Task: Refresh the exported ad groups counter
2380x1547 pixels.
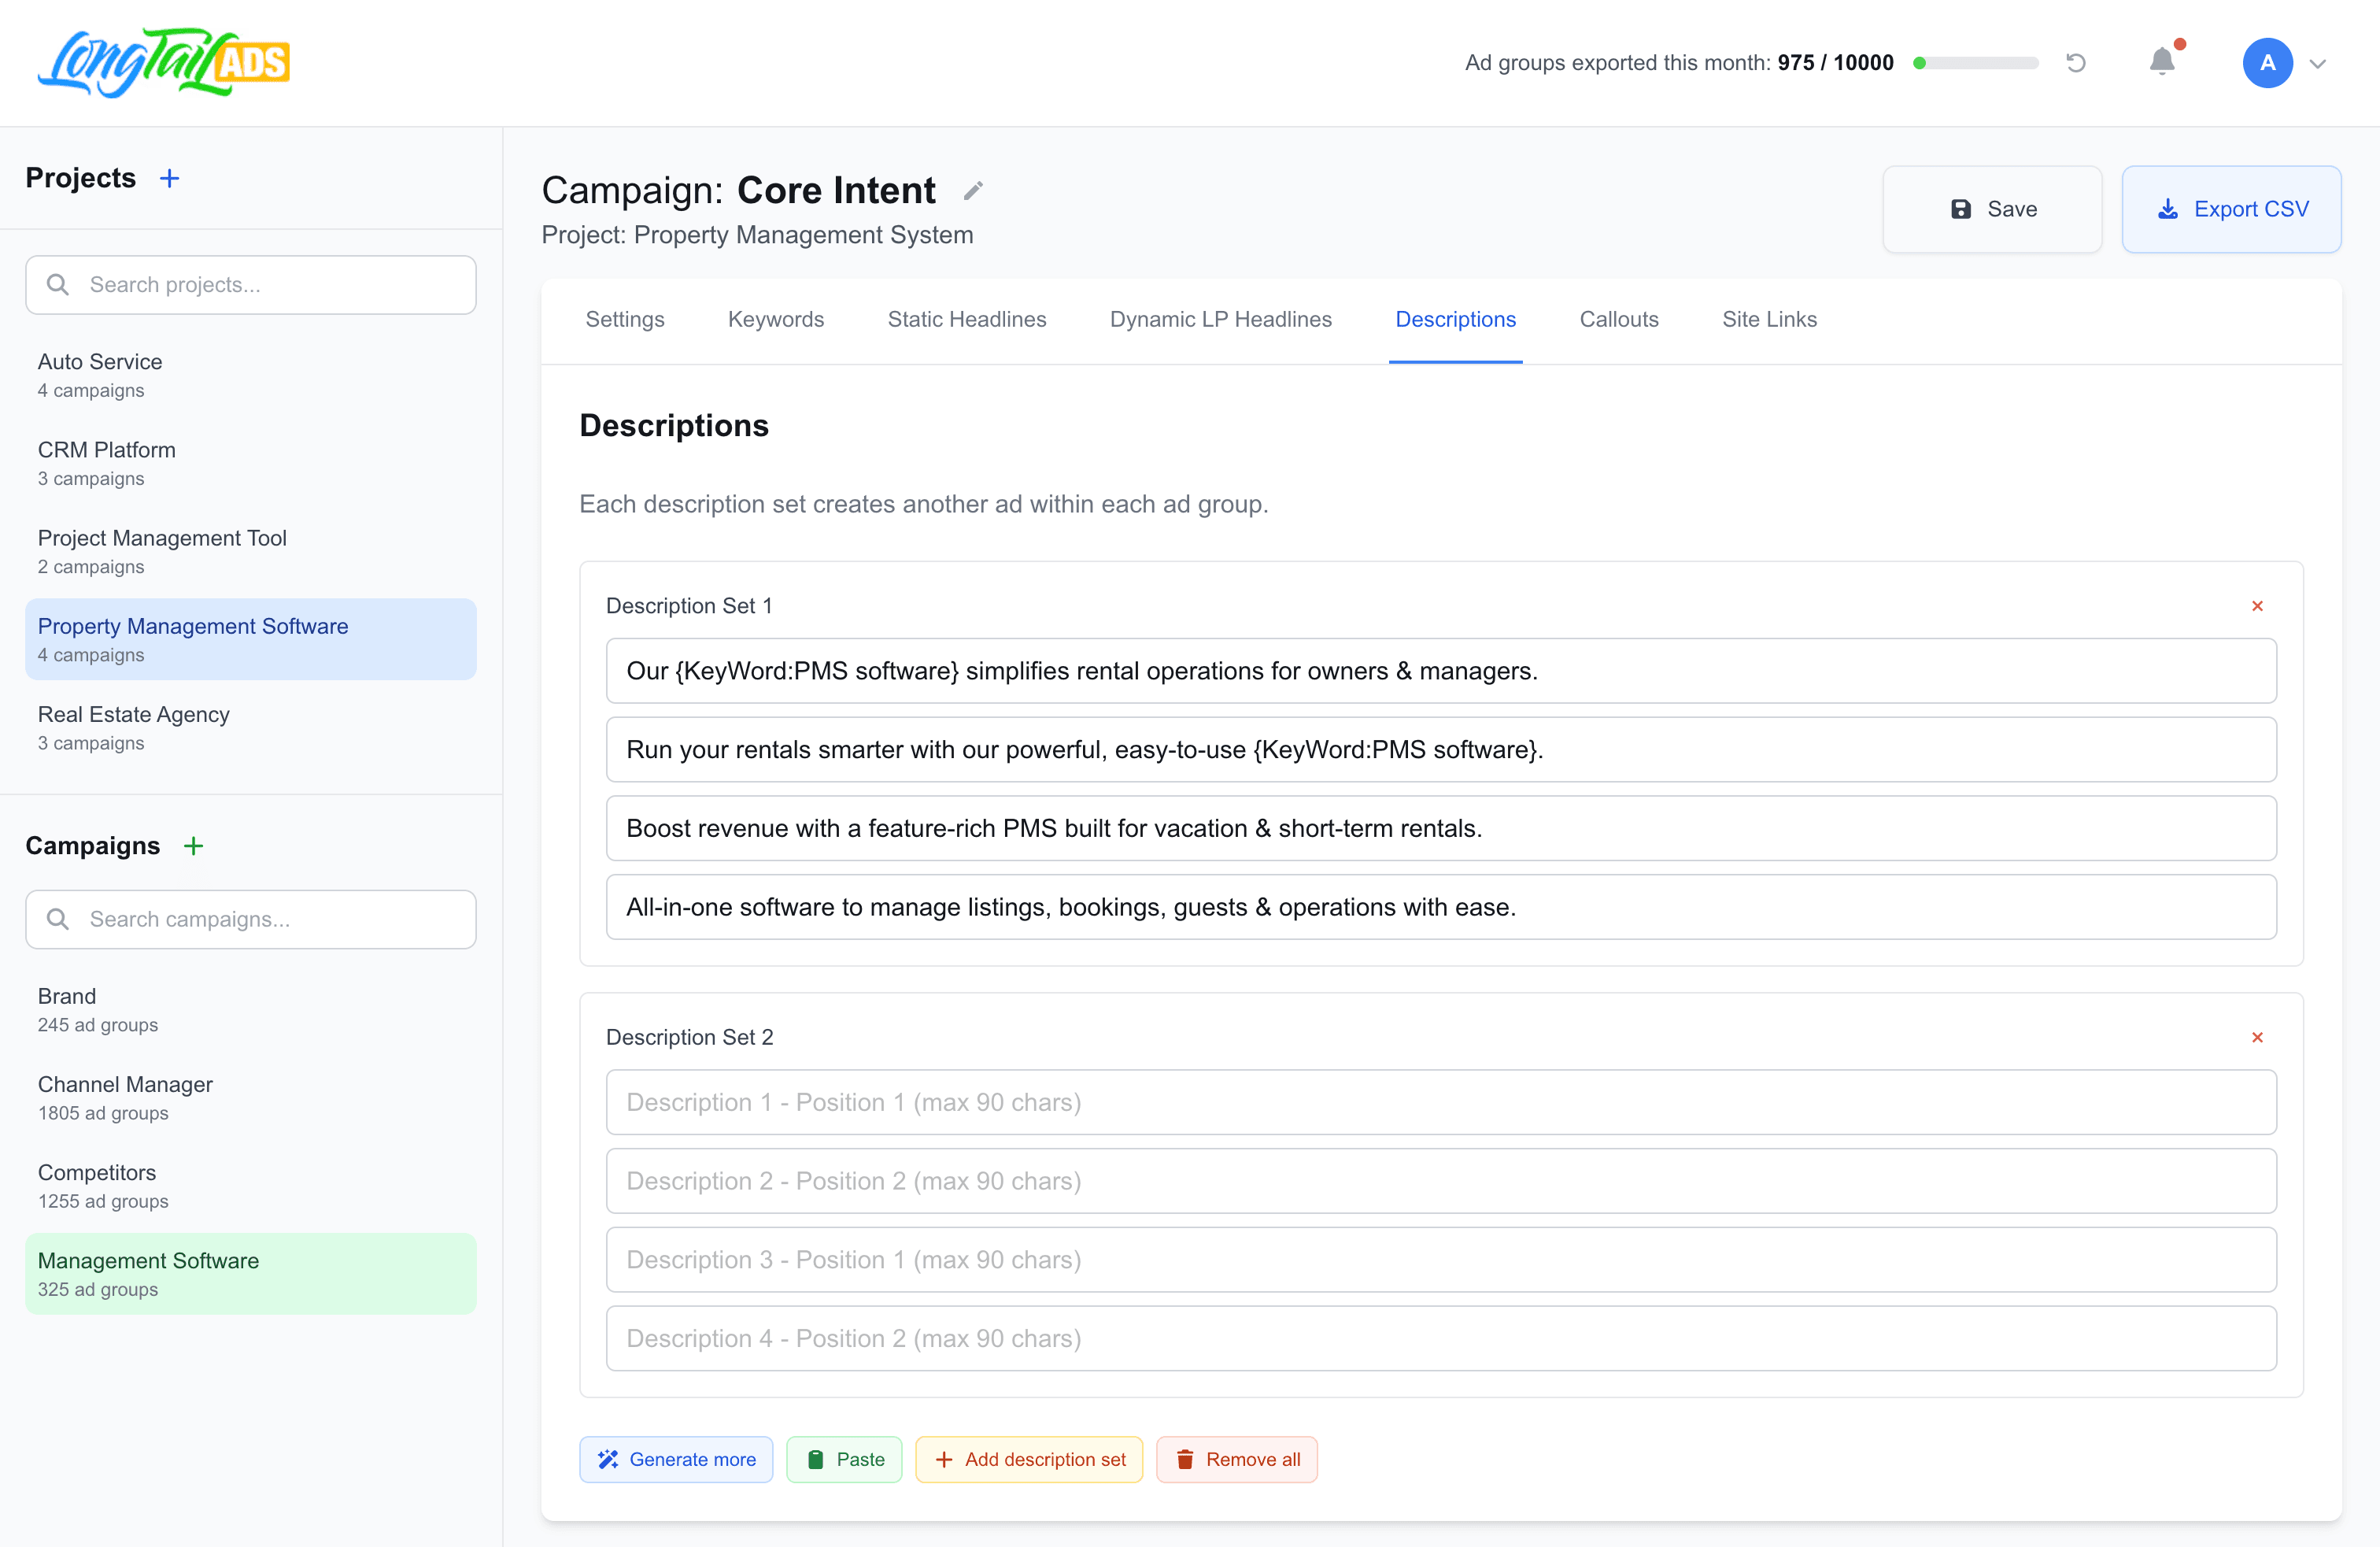Action: point(2076,63)
